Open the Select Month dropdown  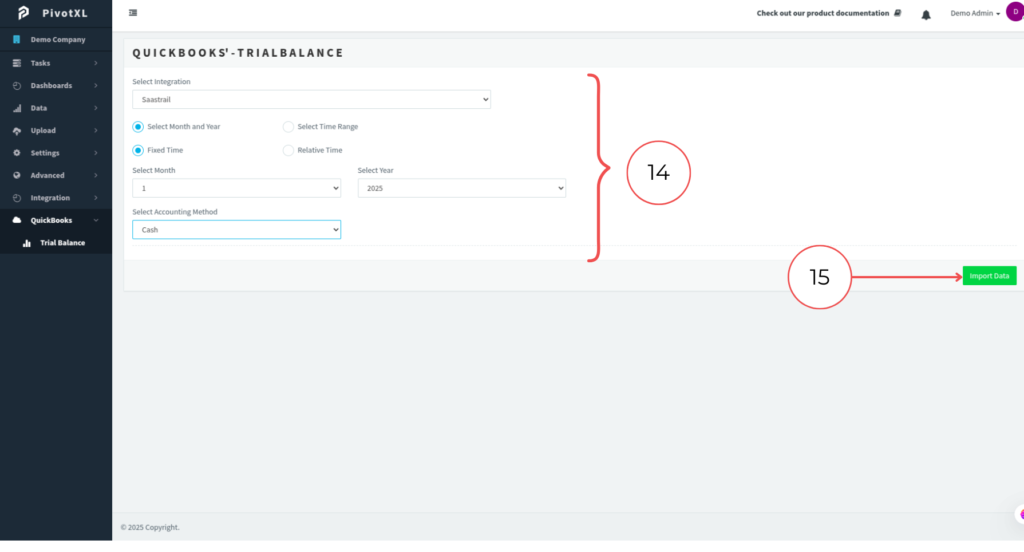(x=236, y=188)
